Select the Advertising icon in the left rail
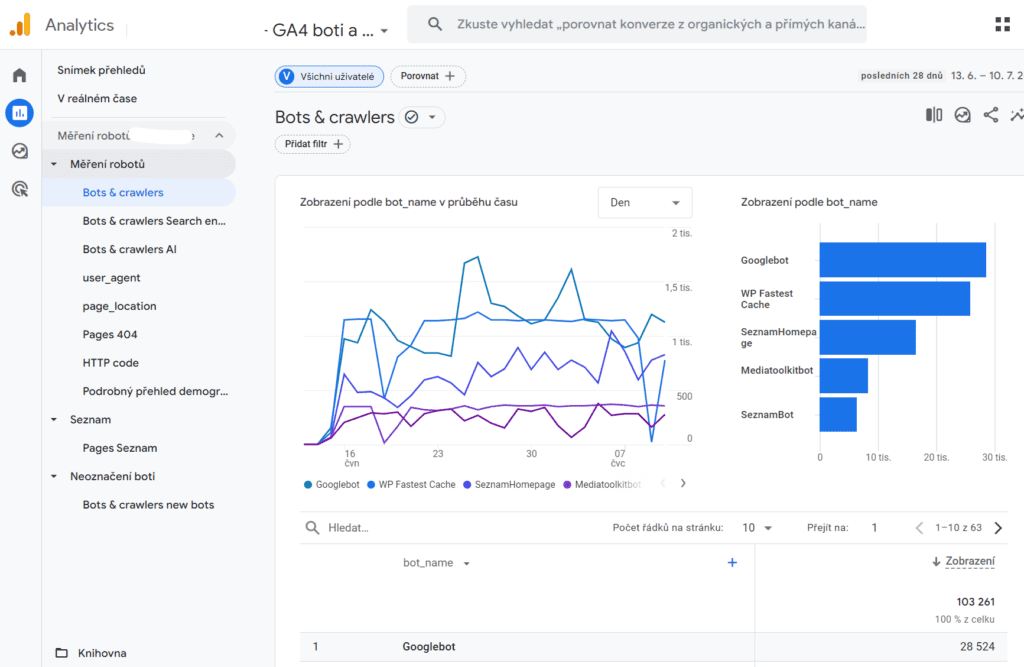Image resolution: width=1024 pixels, height=667 pixels. click(x=18, y=188)
